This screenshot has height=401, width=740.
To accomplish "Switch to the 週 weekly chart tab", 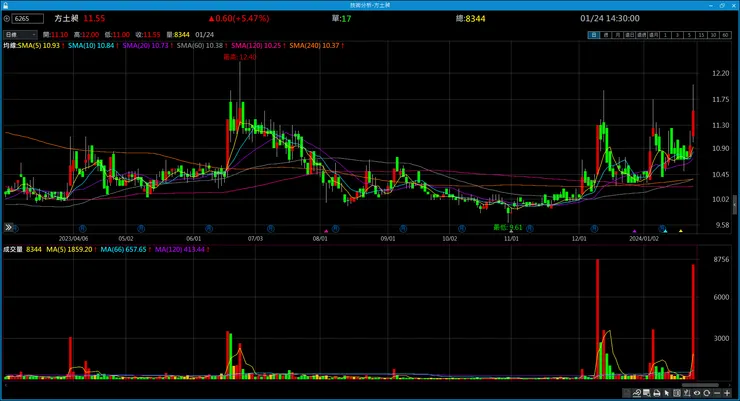I will point(605,35).
